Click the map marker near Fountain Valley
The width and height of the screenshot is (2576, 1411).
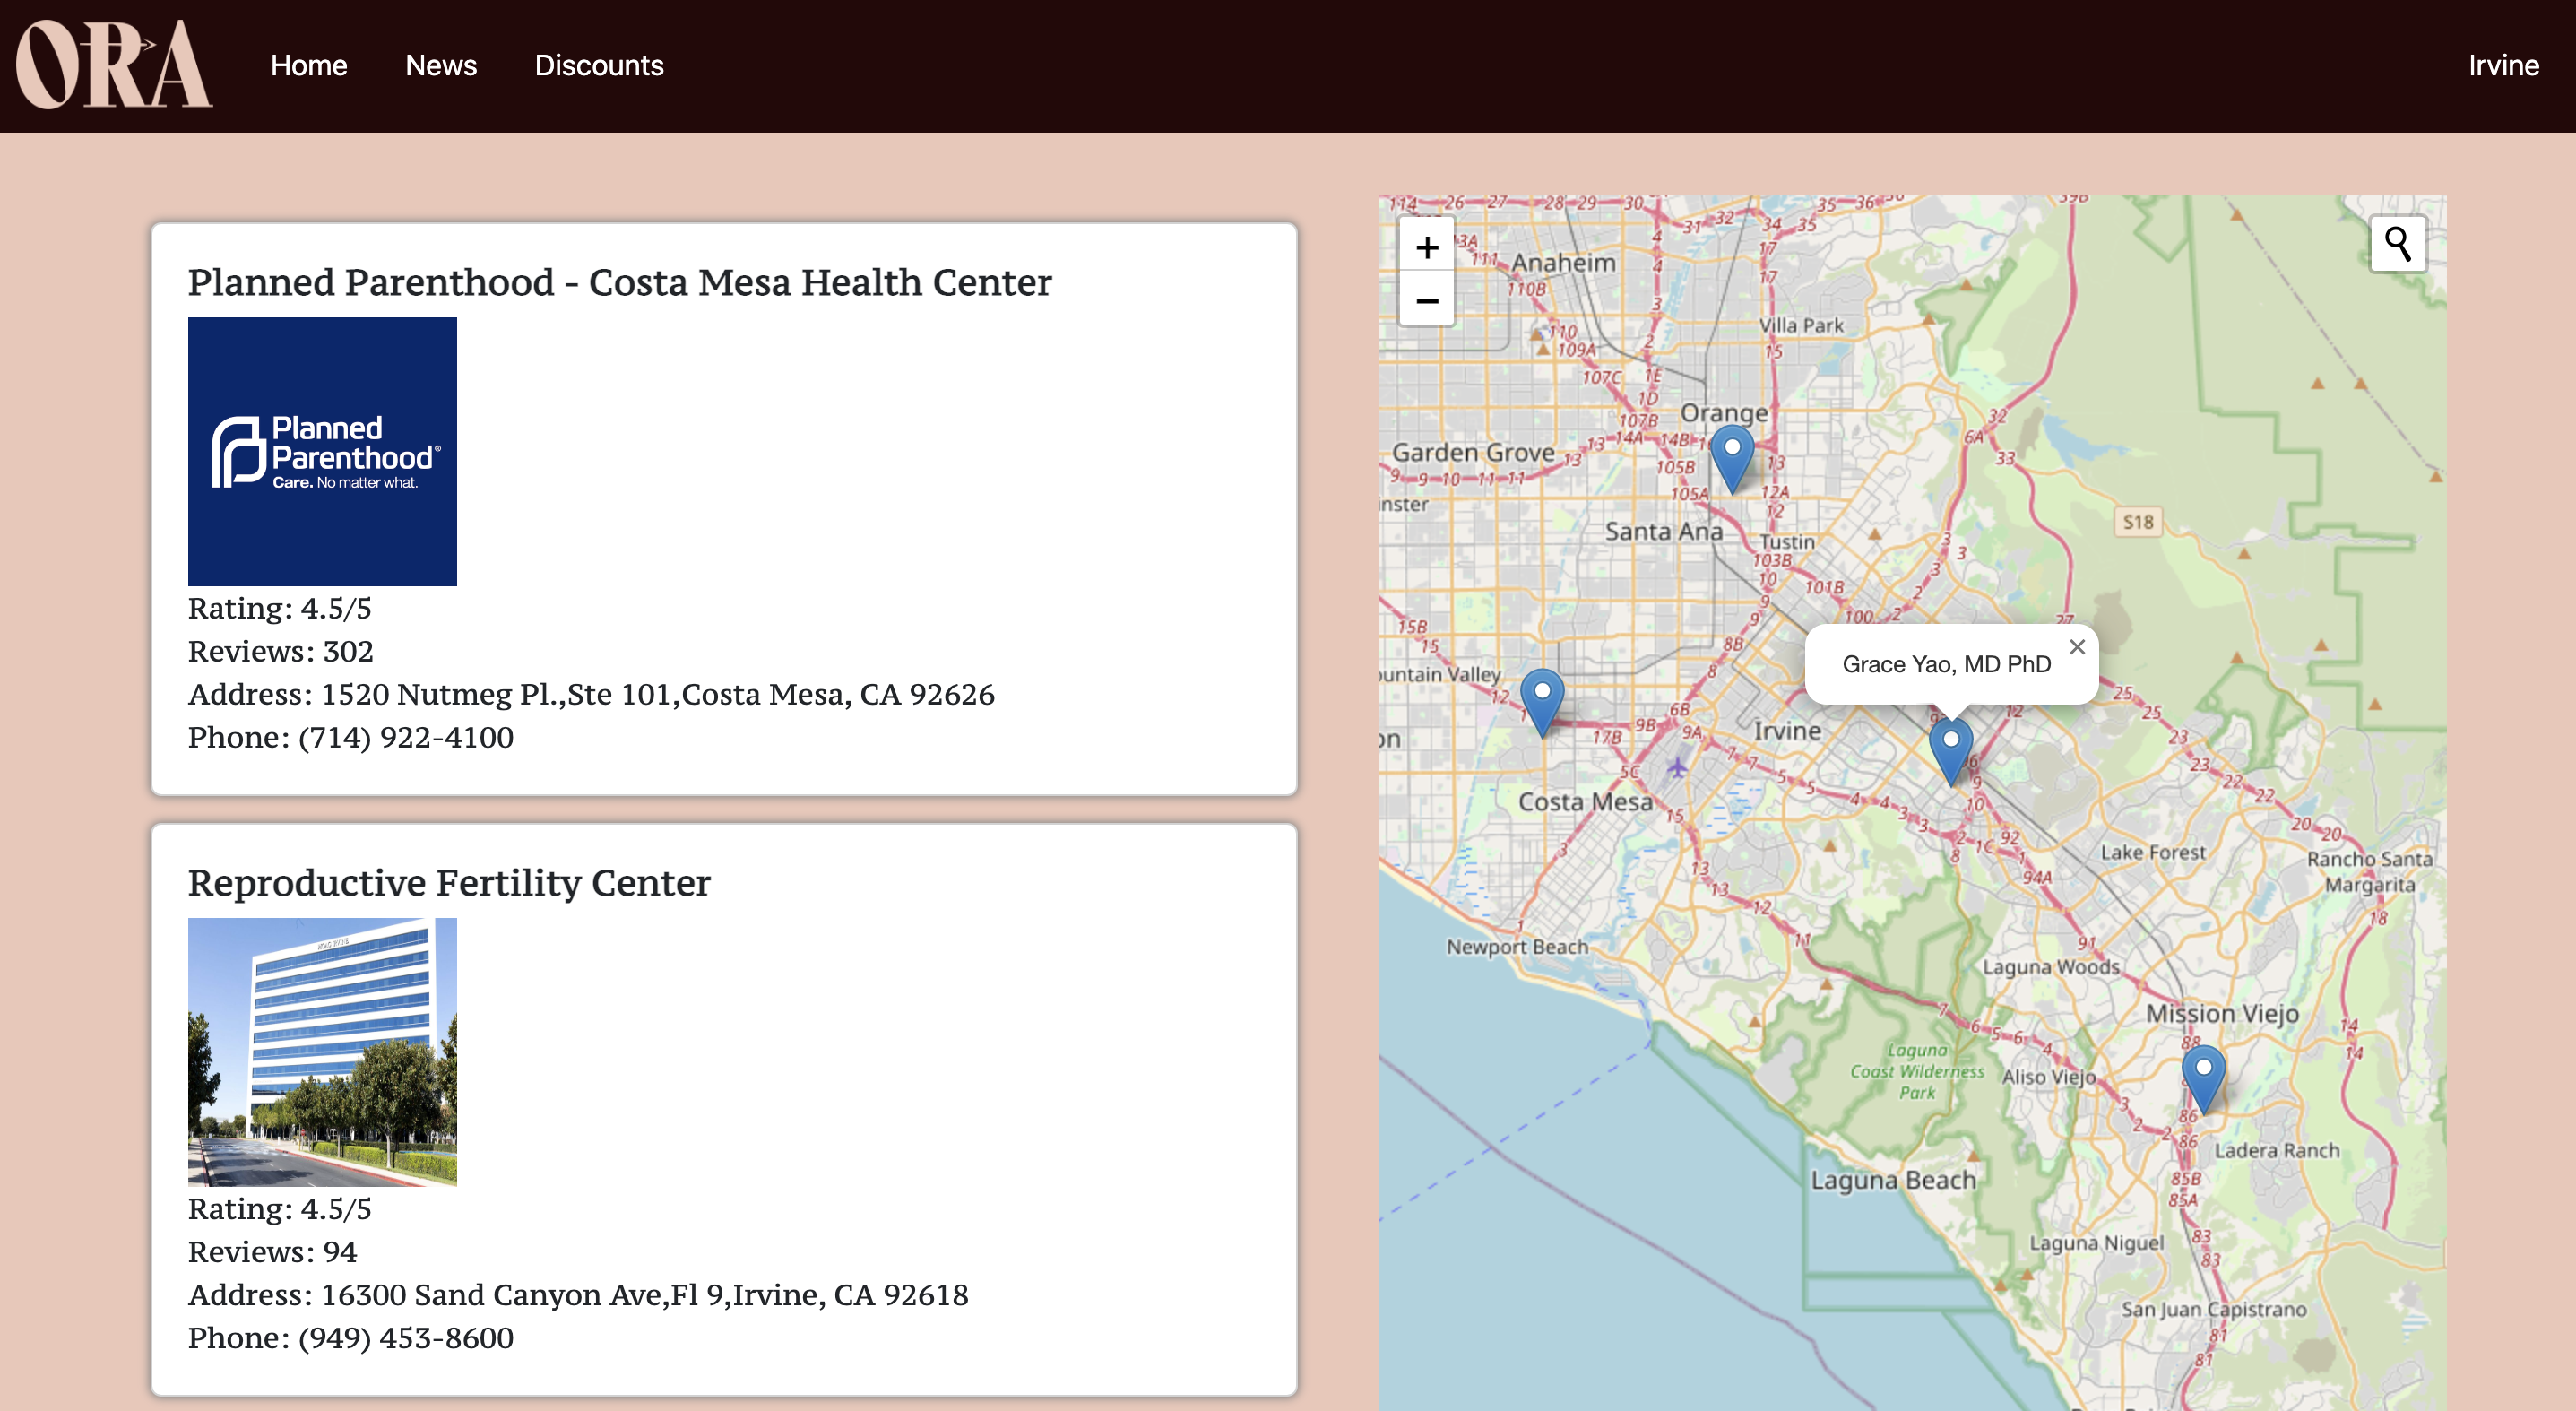tap(1542, 699)
